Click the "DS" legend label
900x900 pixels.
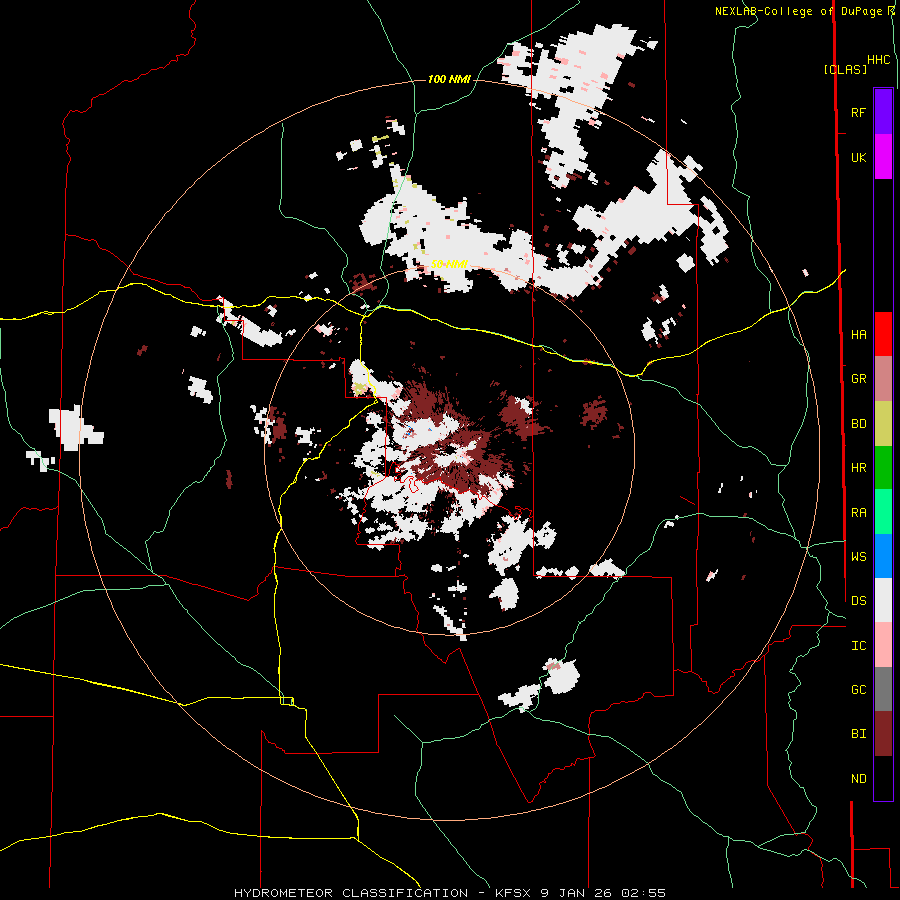(x=858, y=601)
